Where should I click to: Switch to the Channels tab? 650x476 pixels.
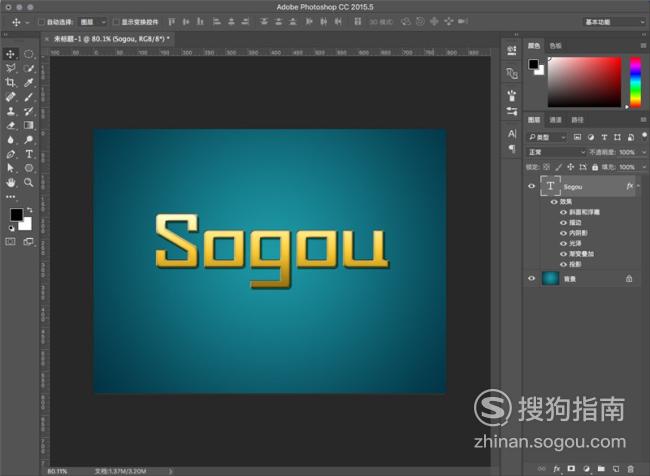[555, 120]
